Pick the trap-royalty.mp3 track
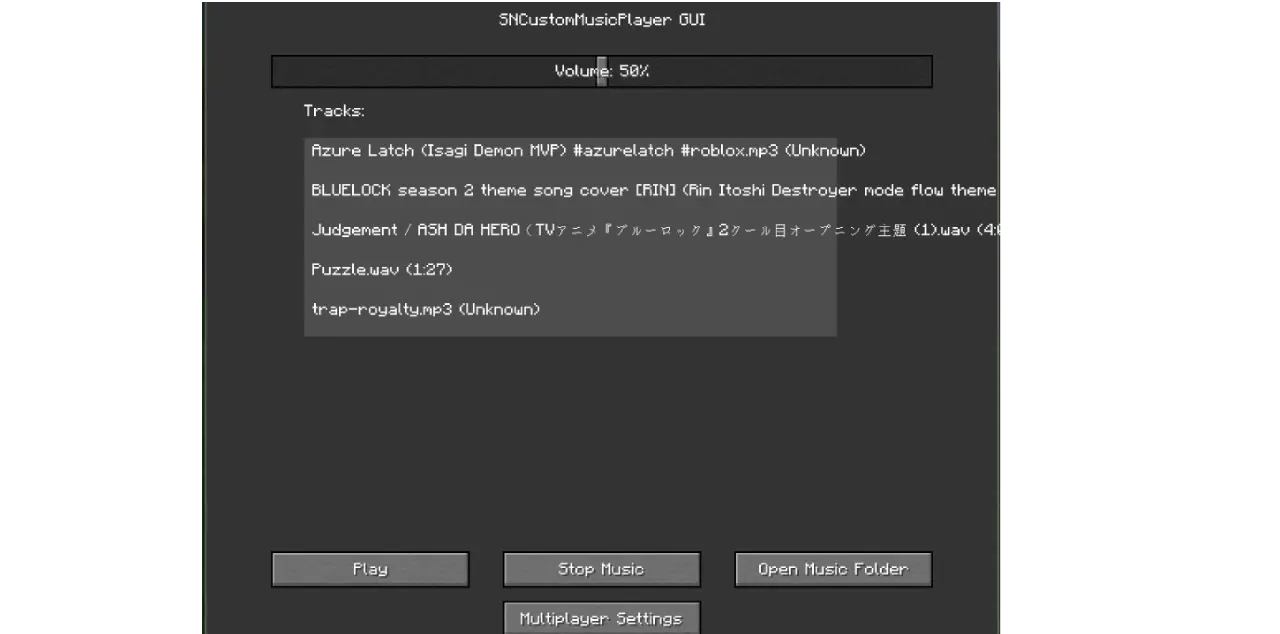The height and width of the screenshot is (634, 1280). pyautogui.click(x=570, y=309)
